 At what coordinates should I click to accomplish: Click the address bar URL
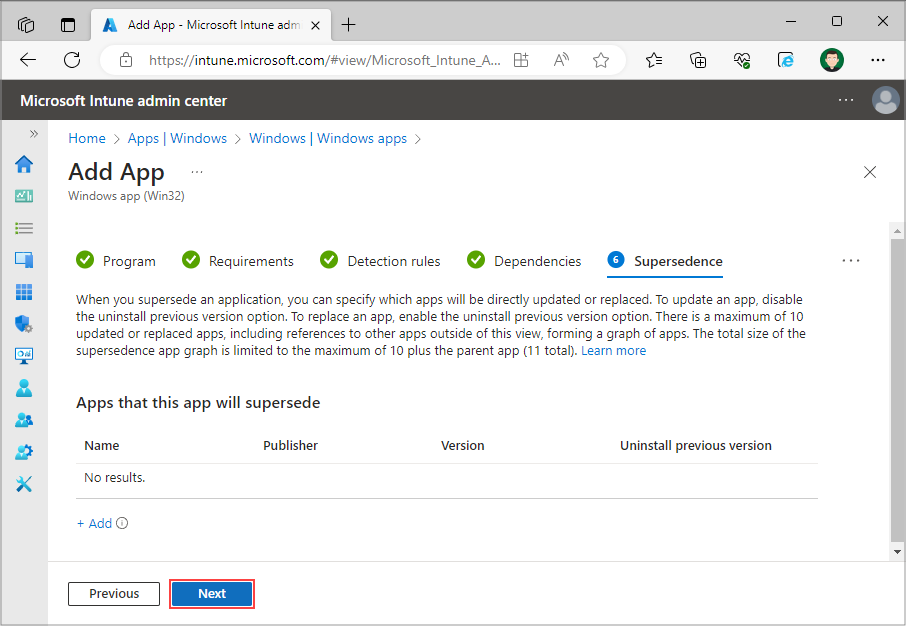324,60
